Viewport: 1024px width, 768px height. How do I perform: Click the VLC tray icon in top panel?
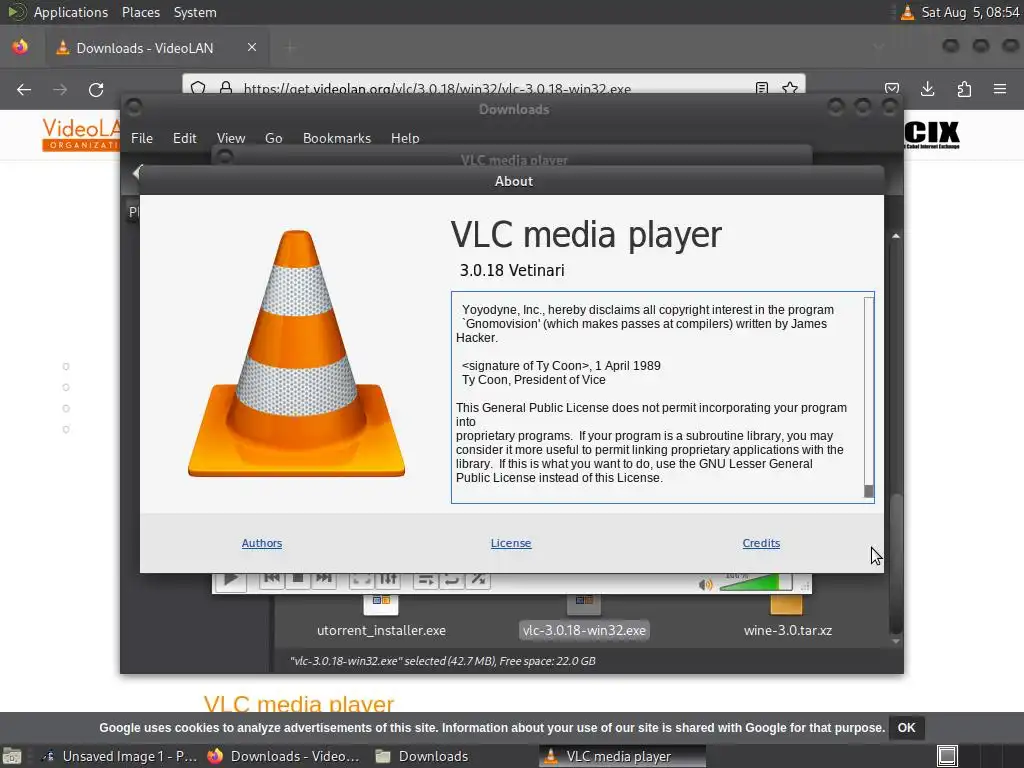coord(907,12)
